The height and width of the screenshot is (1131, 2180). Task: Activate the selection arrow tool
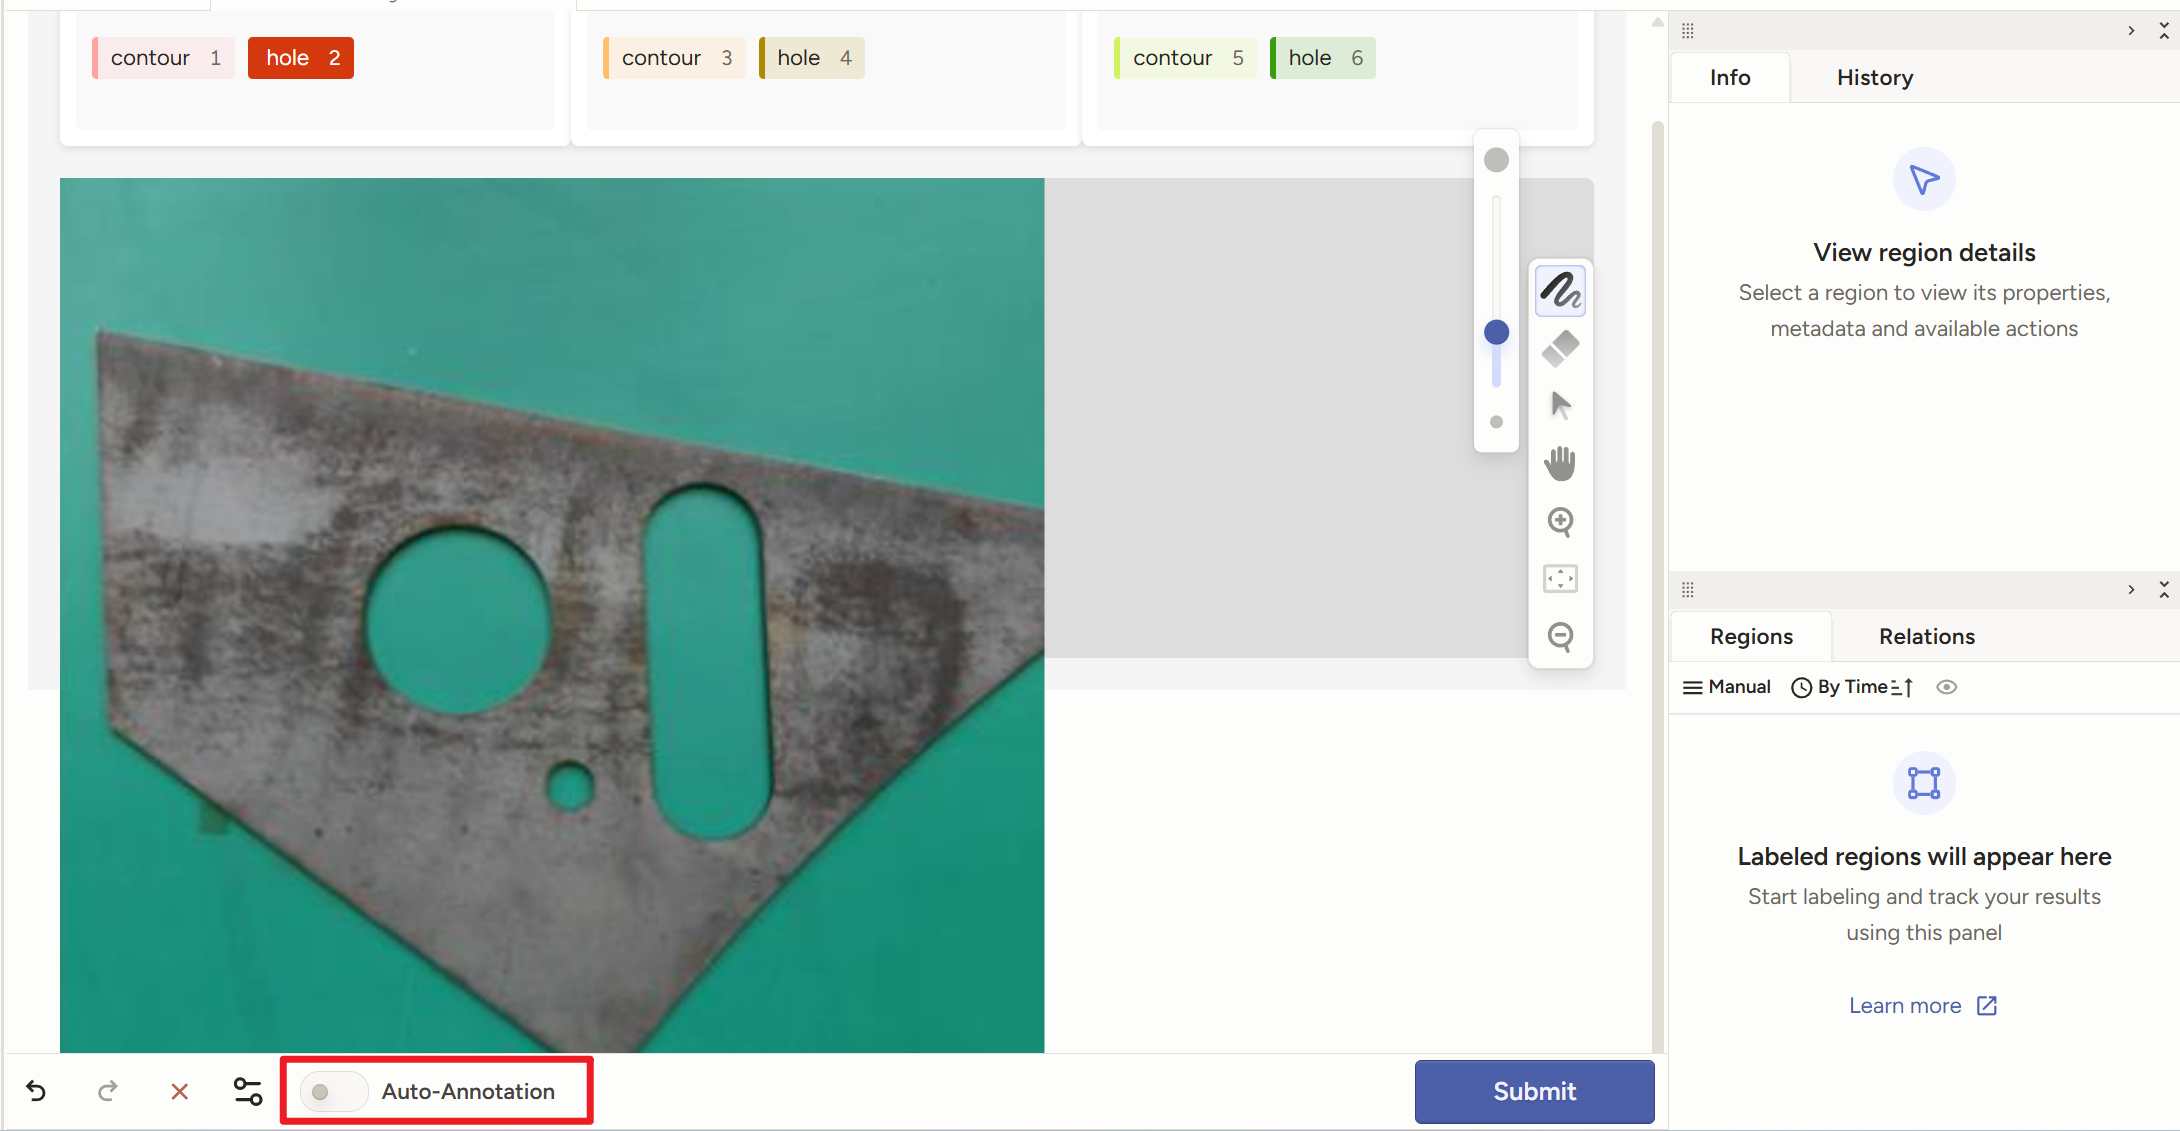(1560, 405)
